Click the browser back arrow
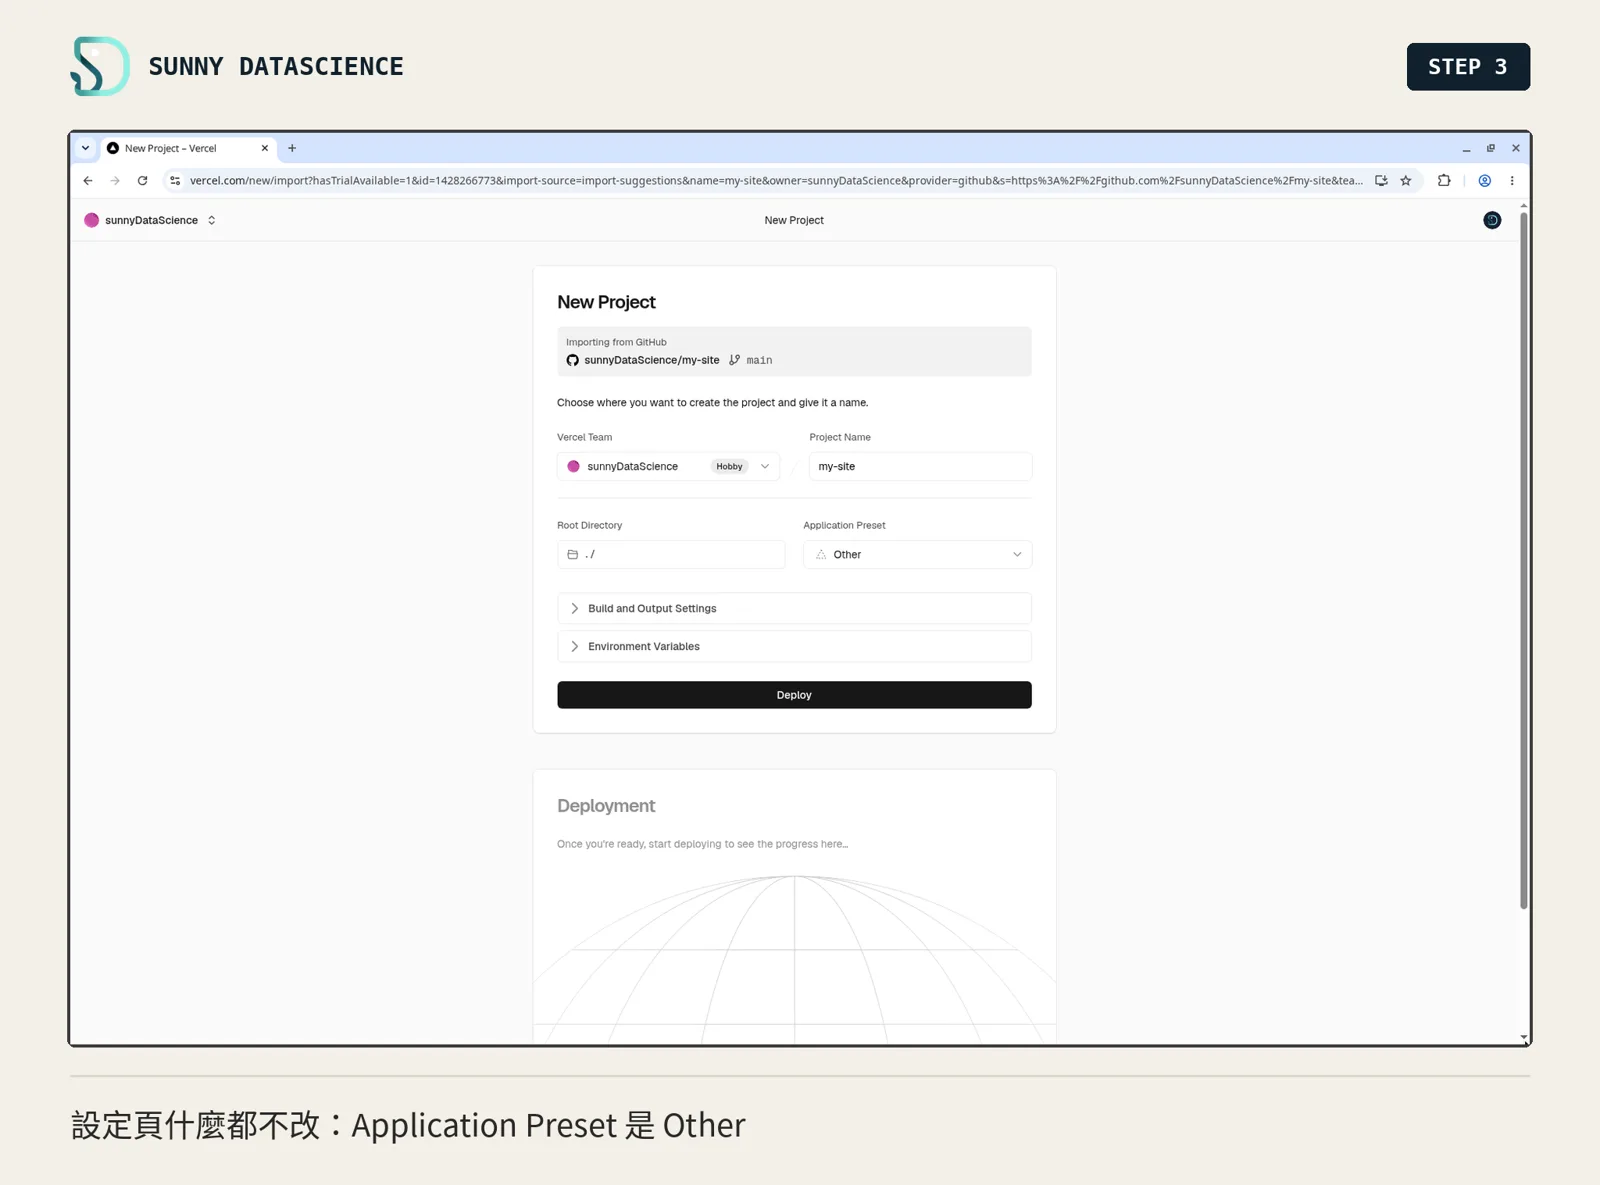This screenshot has height=1185, width=1600. [x=88, y=181]
